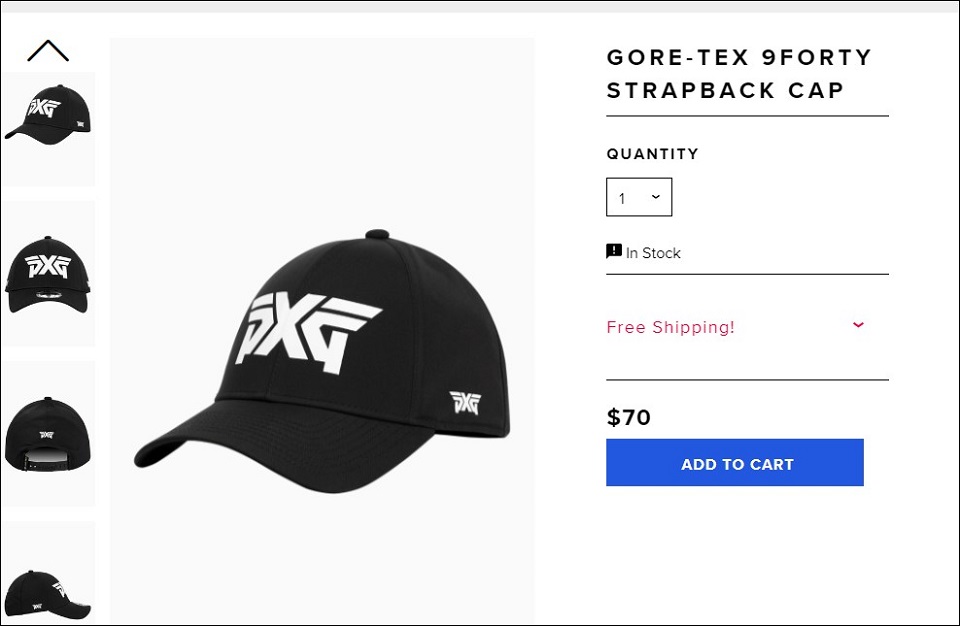Click the large PXG logo on the main cap image
The image size is (960, 626).
307,331
